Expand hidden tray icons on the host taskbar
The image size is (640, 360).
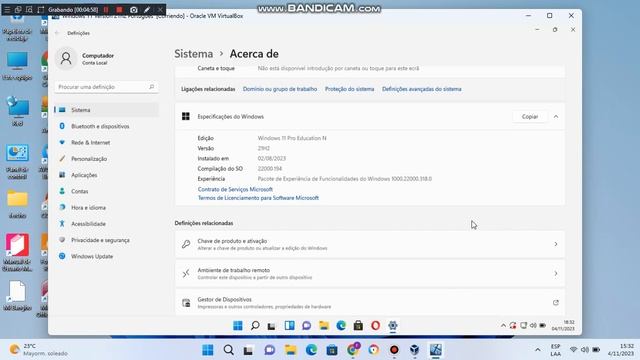(x=538, y=350)
